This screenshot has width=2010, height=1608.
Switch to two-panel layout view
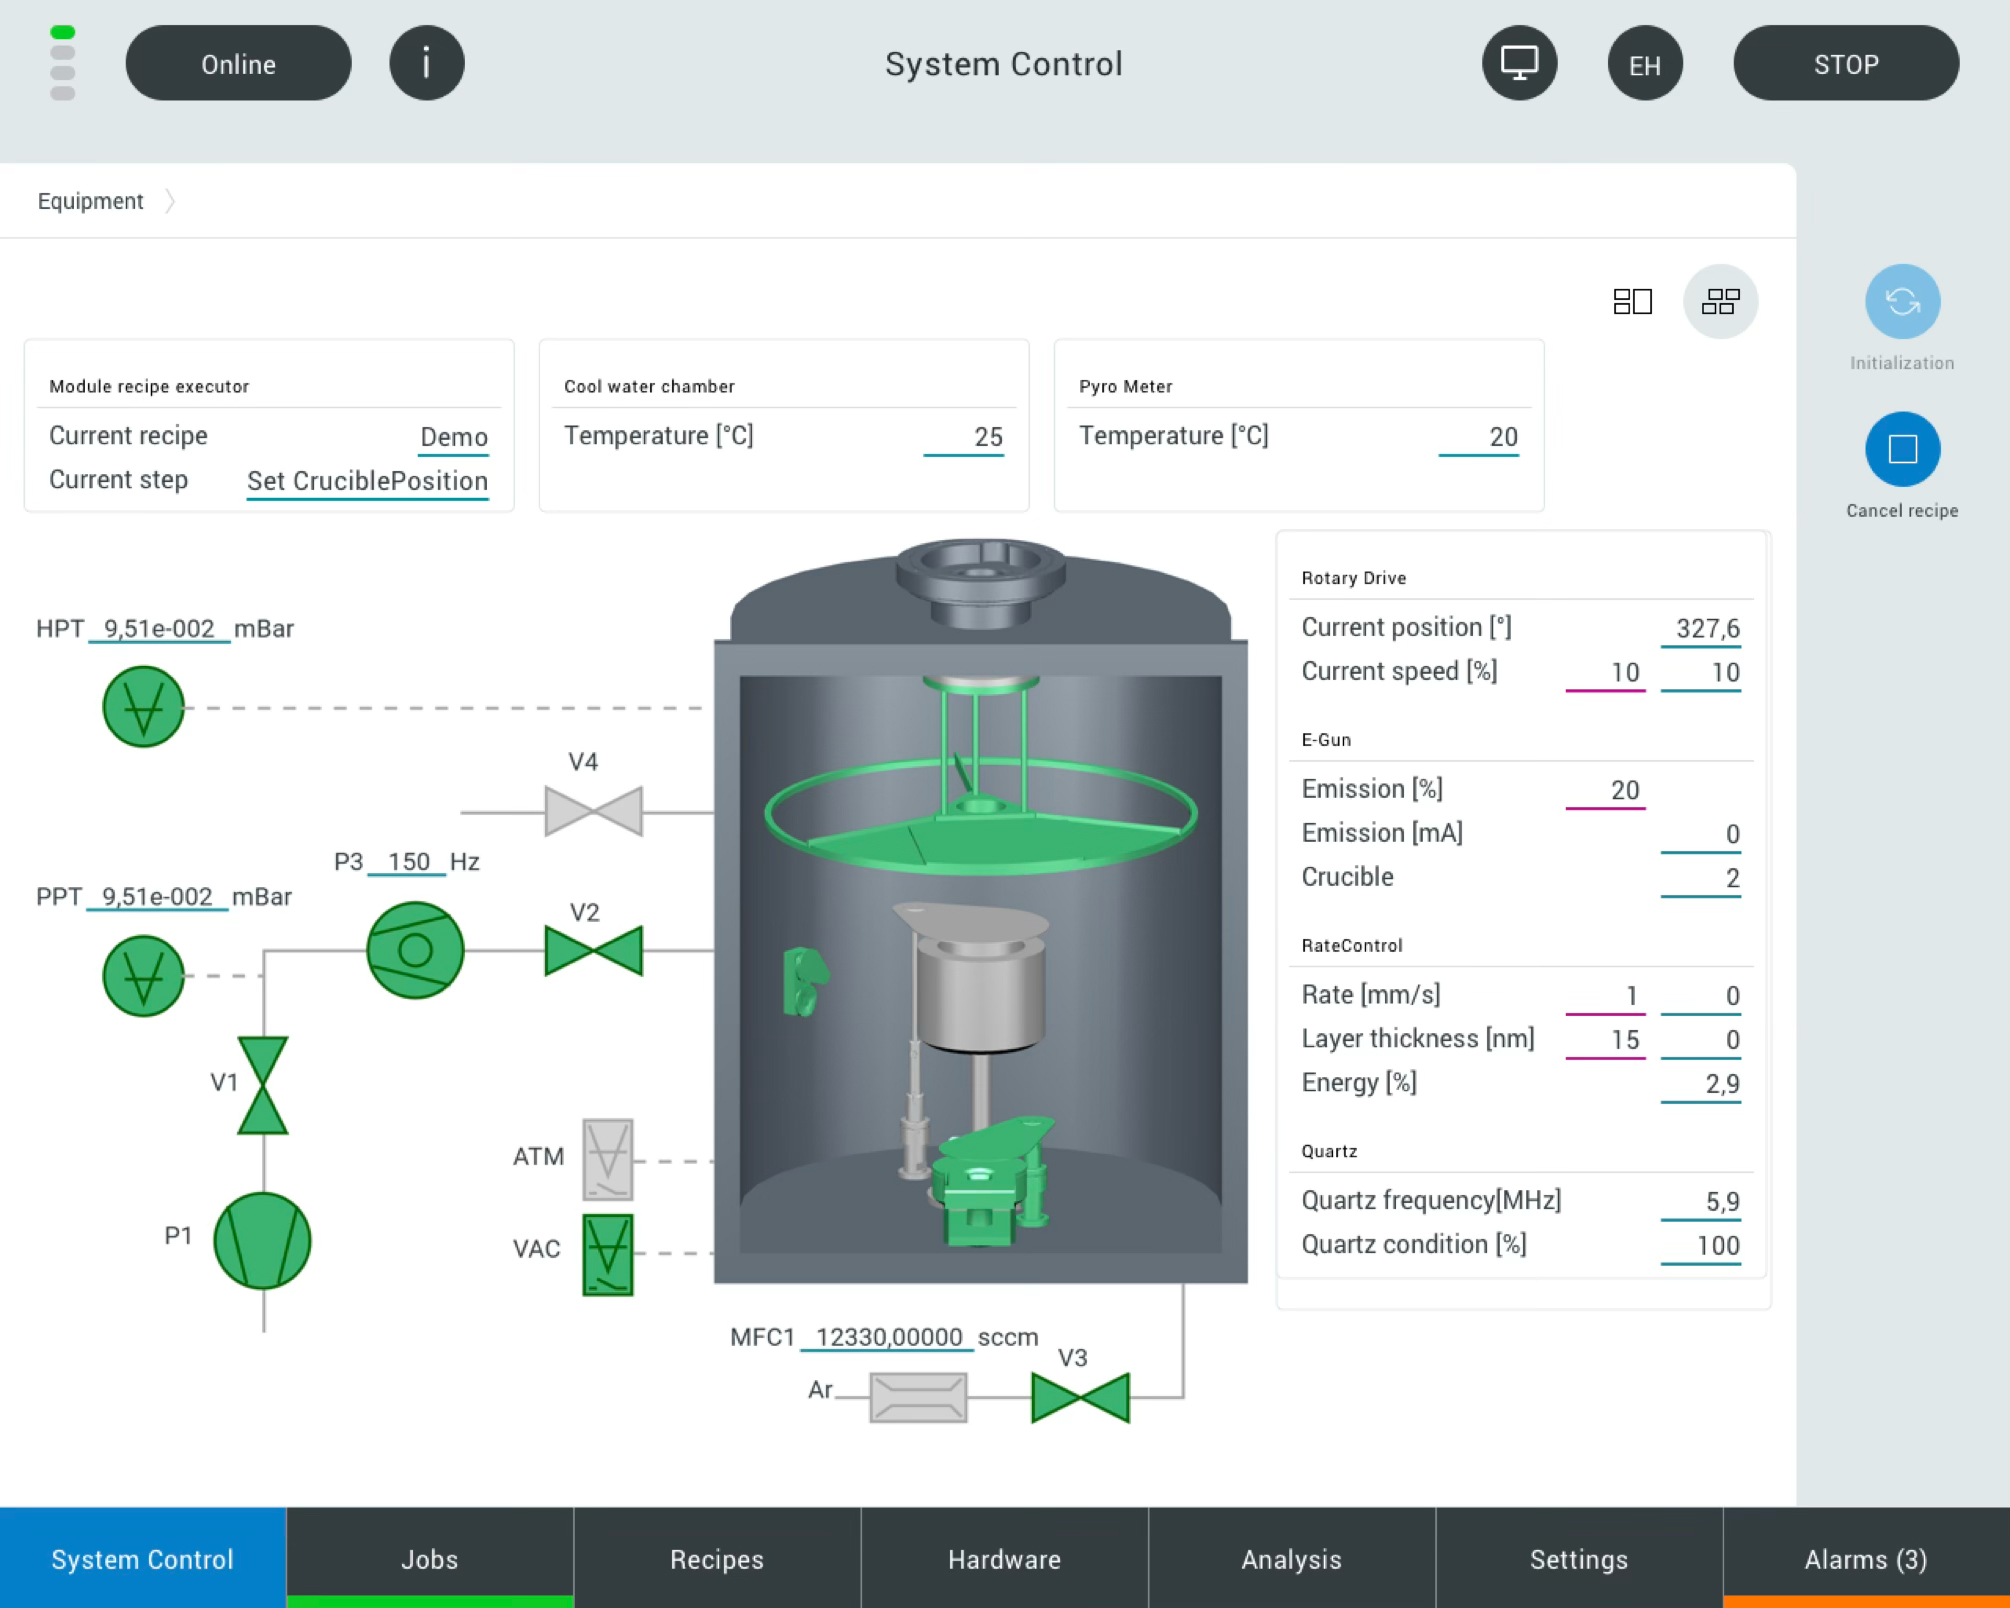coord(1632,301)
